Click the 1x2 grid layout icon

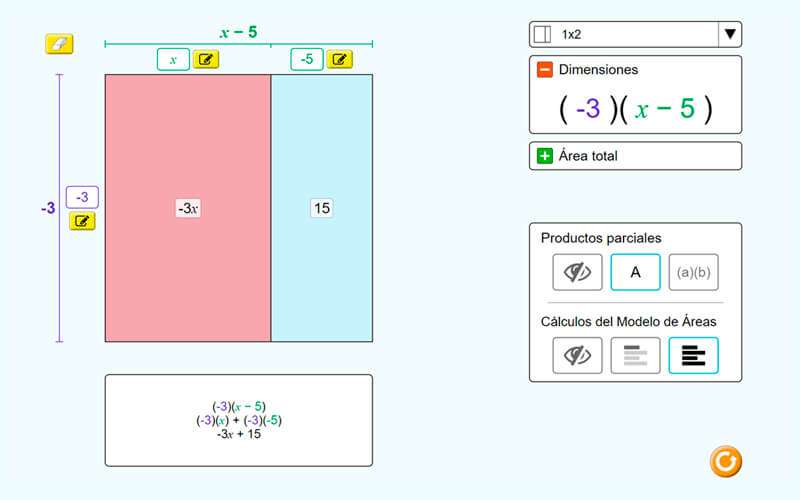coord(543,35)
